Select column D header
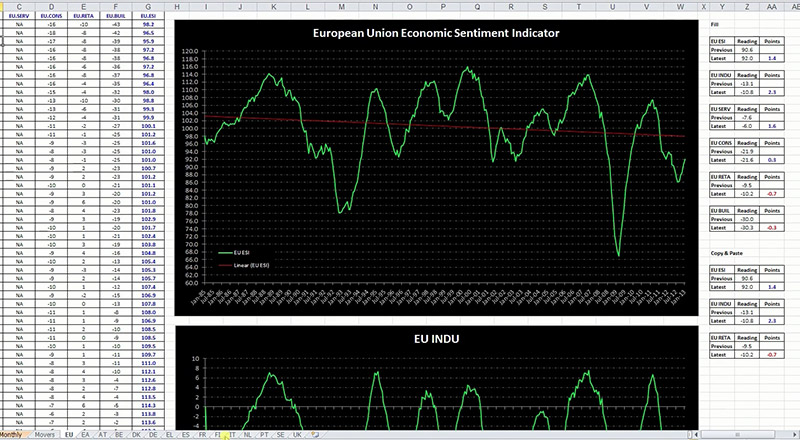The width and height of the screenshot is (800, 440). point(52,7)
